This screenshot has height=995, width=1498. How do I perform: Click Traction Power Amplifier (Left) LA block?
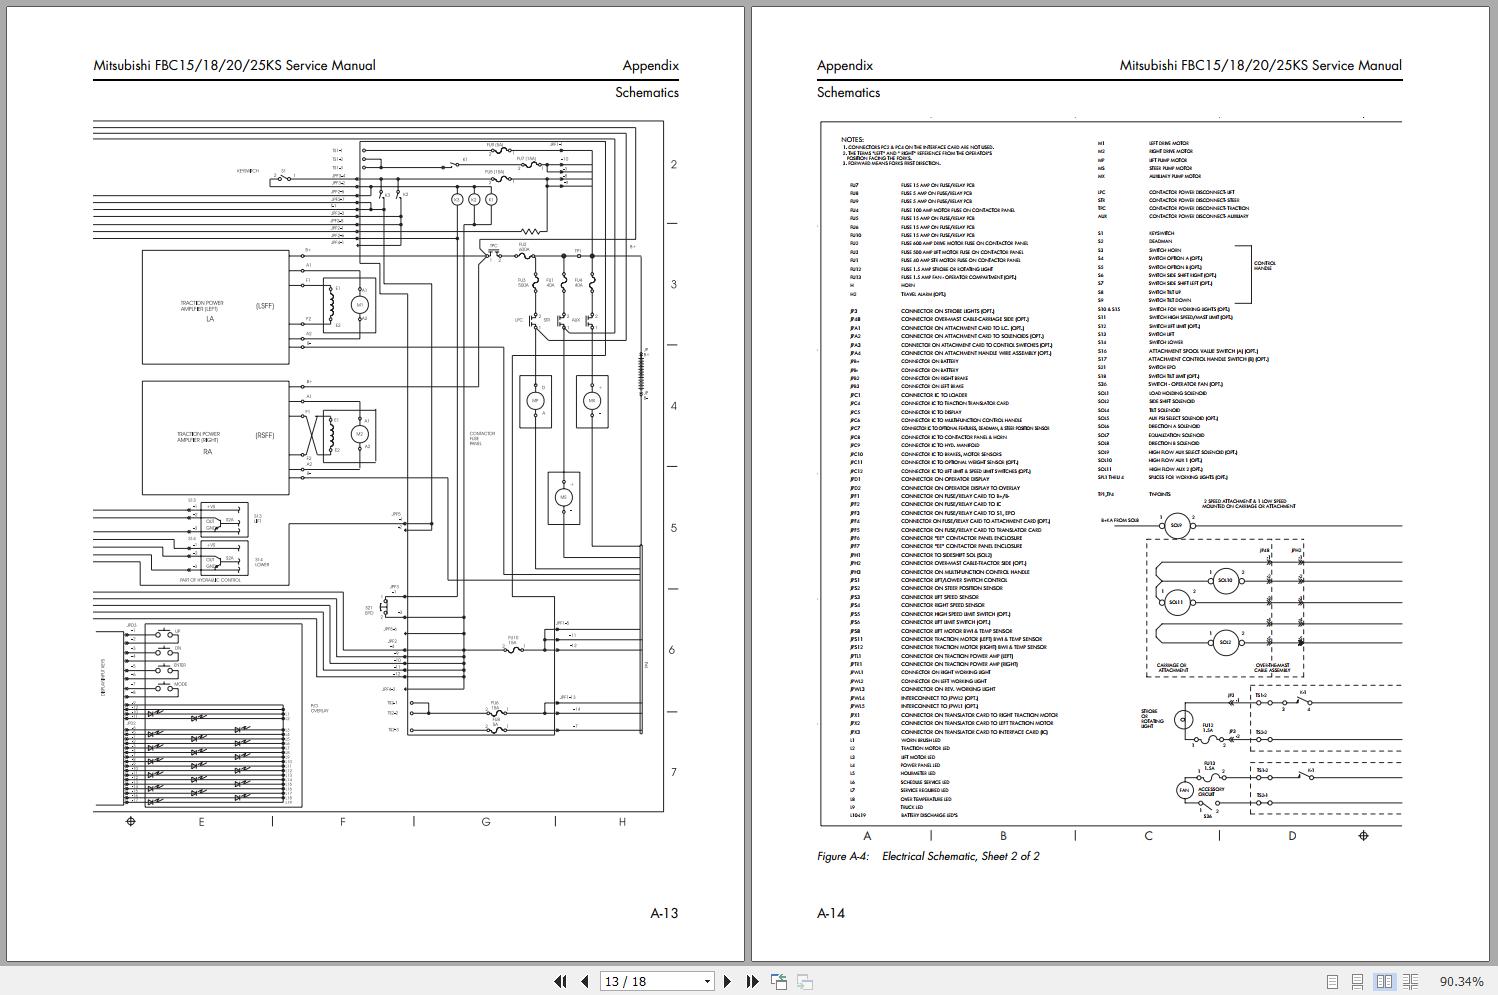(x=215, y=308)
